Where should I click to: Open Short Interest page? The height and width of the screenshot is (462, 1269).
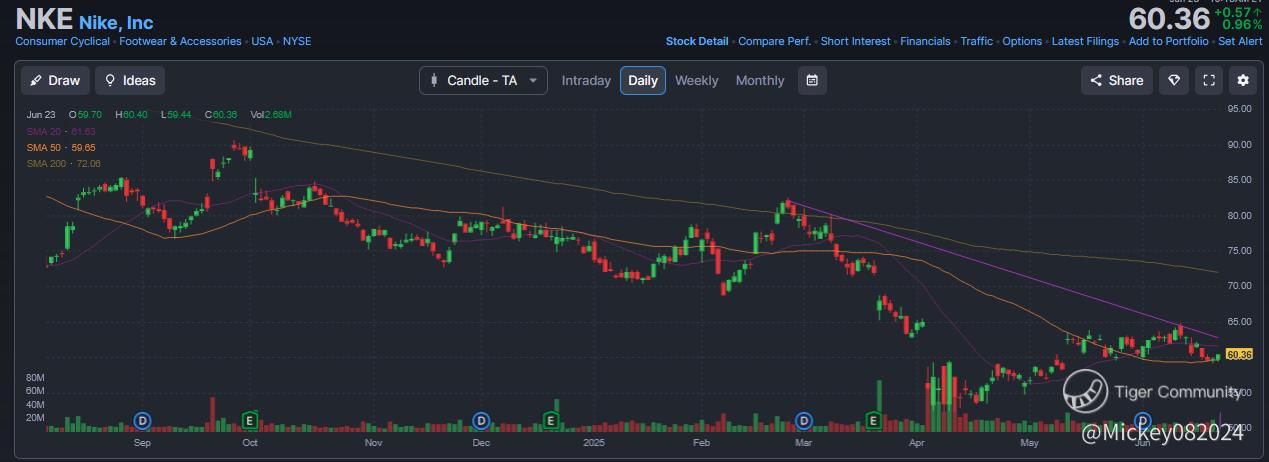(x=856, y=41)
